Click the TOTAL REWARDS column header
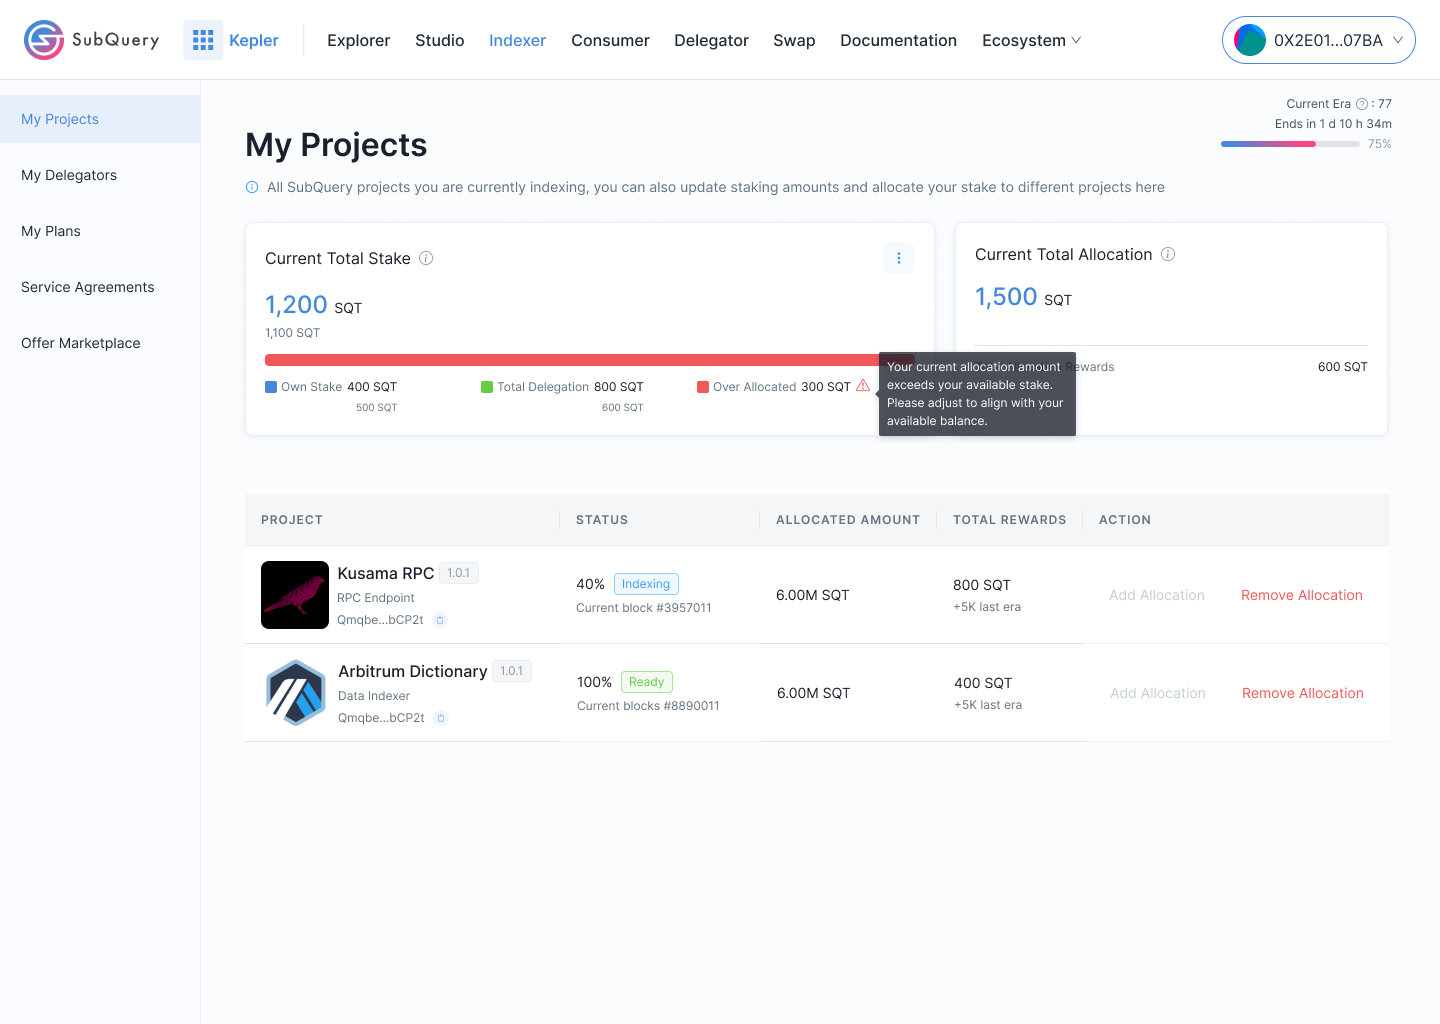 click(1010, 520)
